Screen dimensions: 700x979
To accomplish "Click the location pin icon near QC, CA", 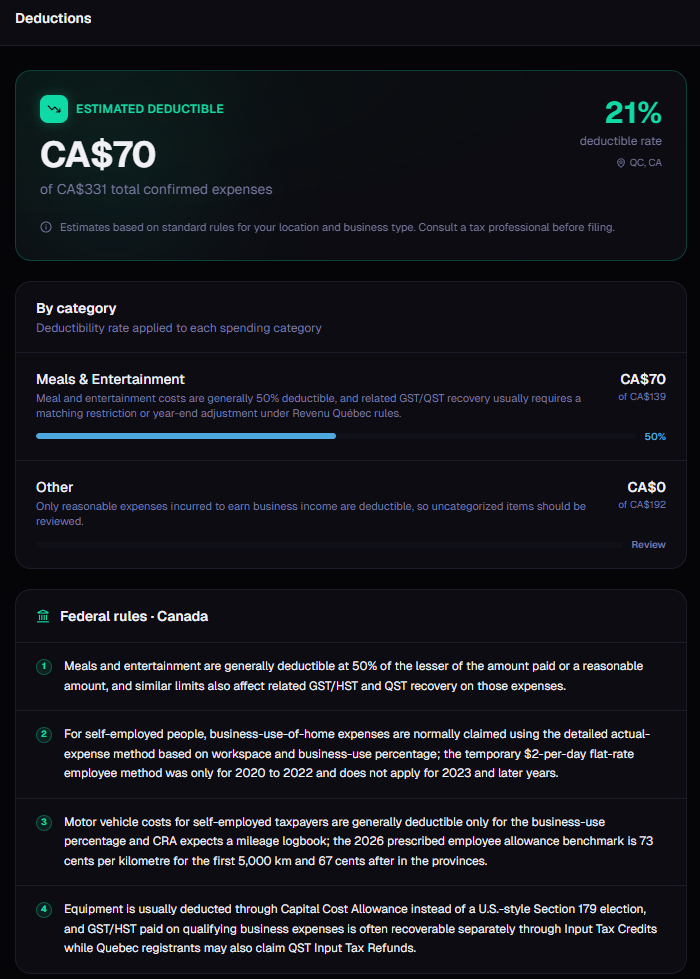I will click(621, 162).
